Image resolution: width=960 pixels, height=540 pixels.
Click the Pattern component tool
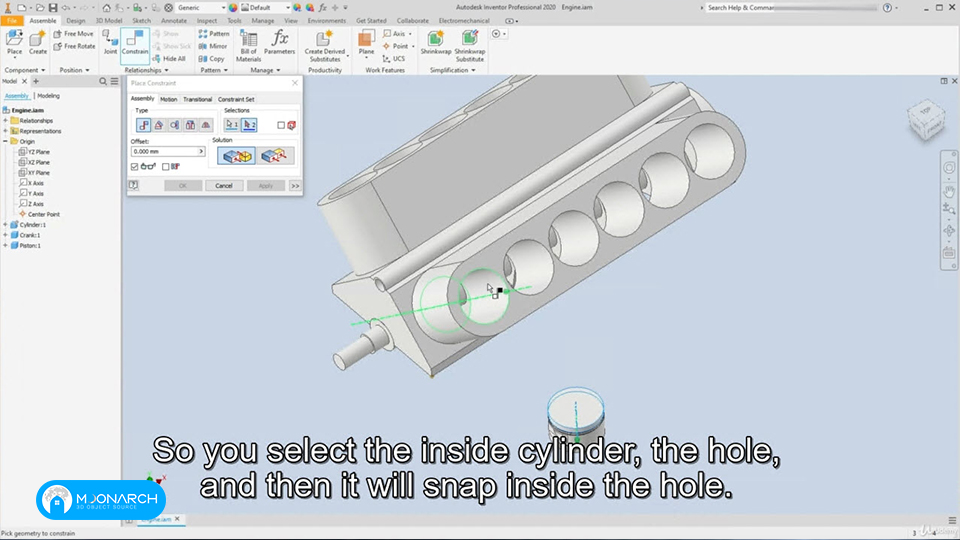214,34
